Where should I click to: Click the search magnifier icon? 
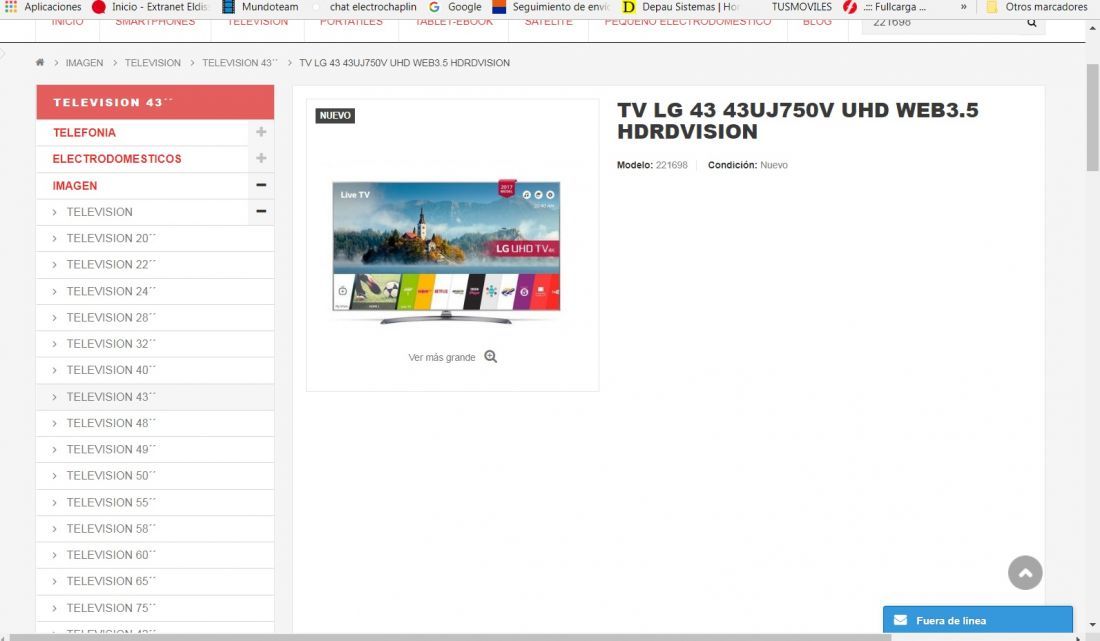[1031, 22]
